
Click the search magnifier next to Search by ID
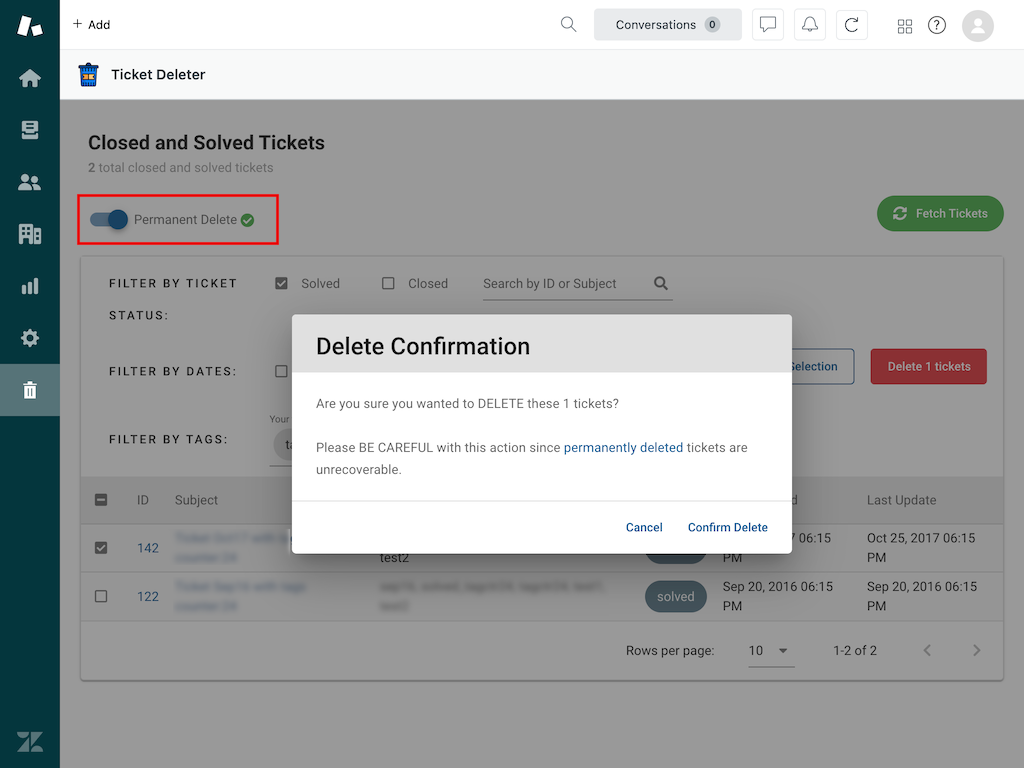[x=660, y=283]
